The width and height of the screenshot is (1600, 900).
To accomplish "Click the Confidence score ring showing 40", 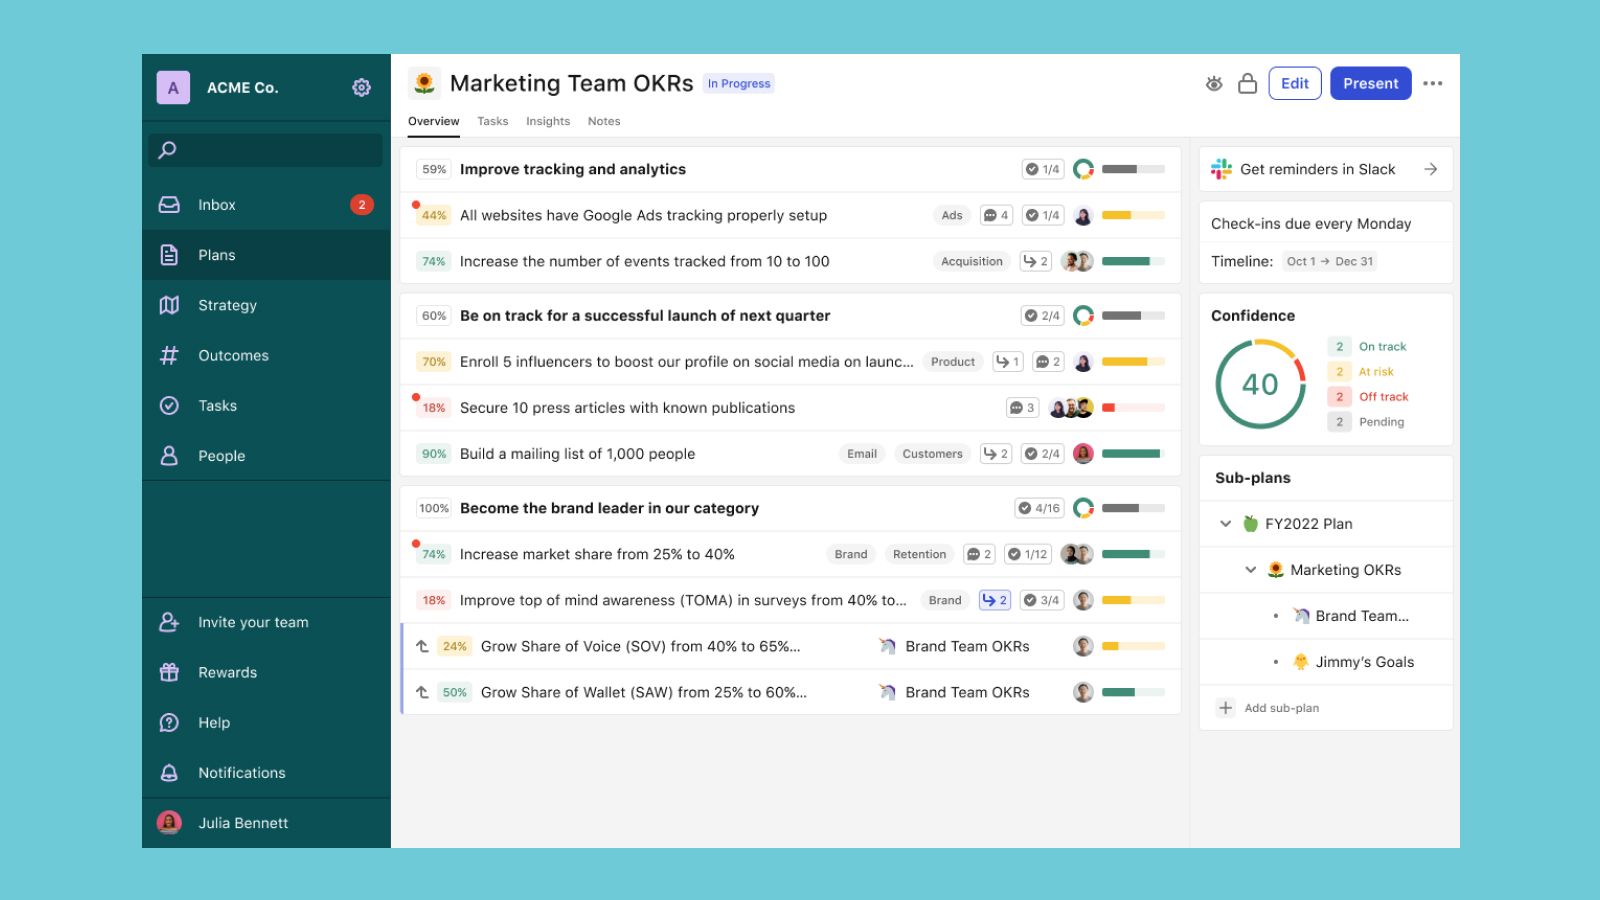I will click(x=1259, y=384).
